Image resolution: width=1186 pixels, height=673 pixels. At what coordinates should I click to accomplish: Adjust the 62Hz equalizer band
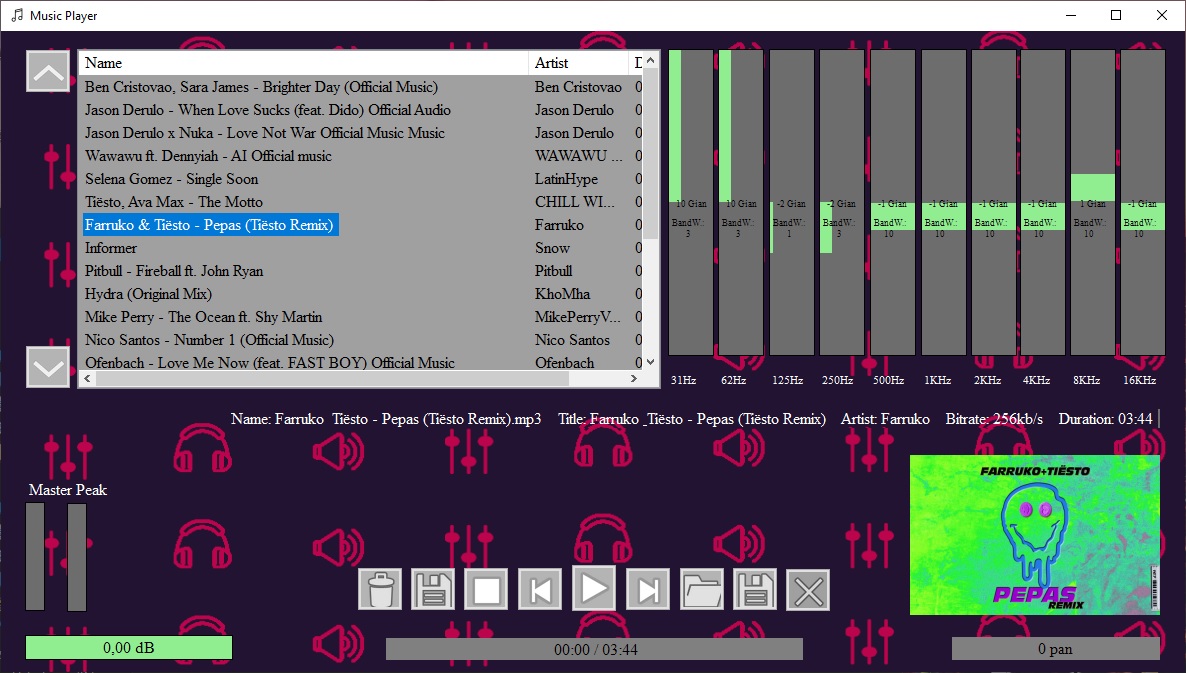pos(741,203)
